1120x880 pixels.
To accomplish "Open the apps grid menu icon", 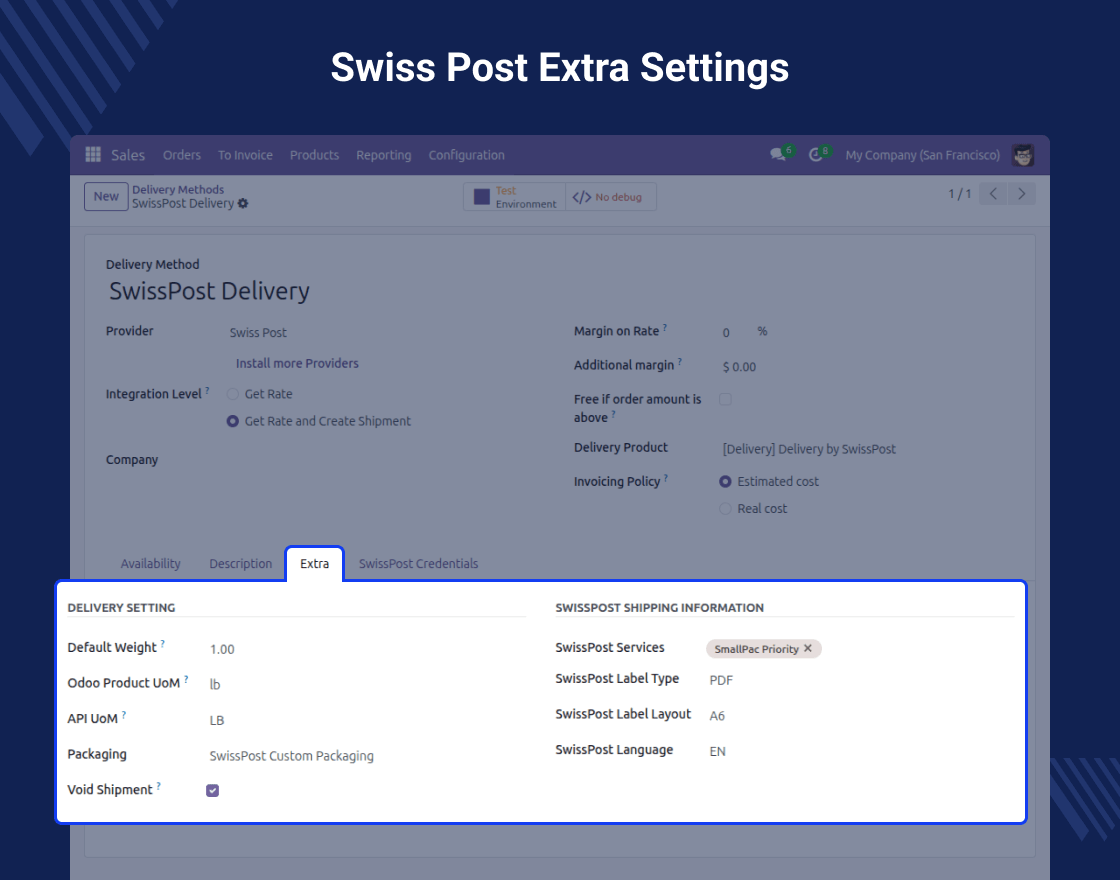I will tap(93, 155).
